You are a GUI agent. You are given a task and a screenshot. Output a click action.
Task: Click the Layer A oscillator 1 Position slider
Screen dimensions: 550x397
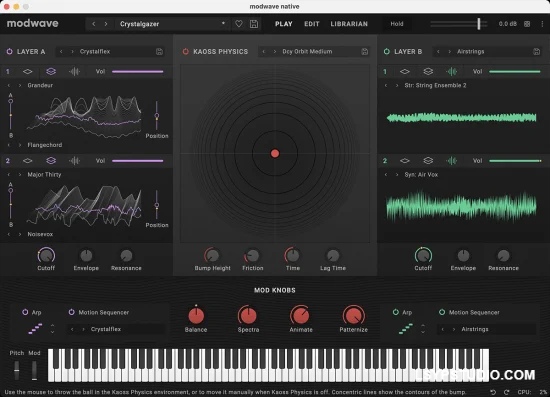[157, 116]
